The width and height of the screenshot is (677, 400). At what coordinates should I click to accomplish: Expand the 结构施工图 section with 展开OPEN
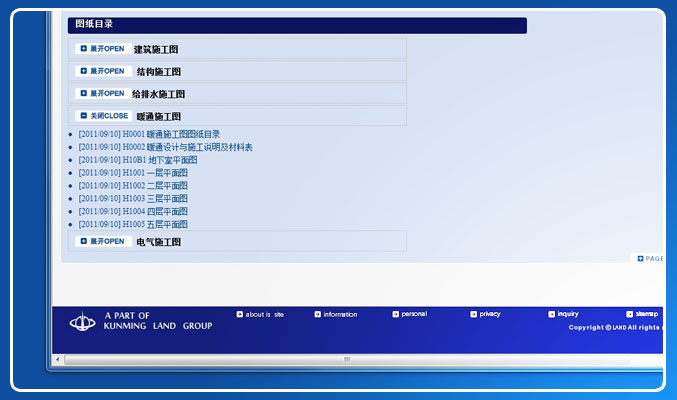click(x=103, y=71)
